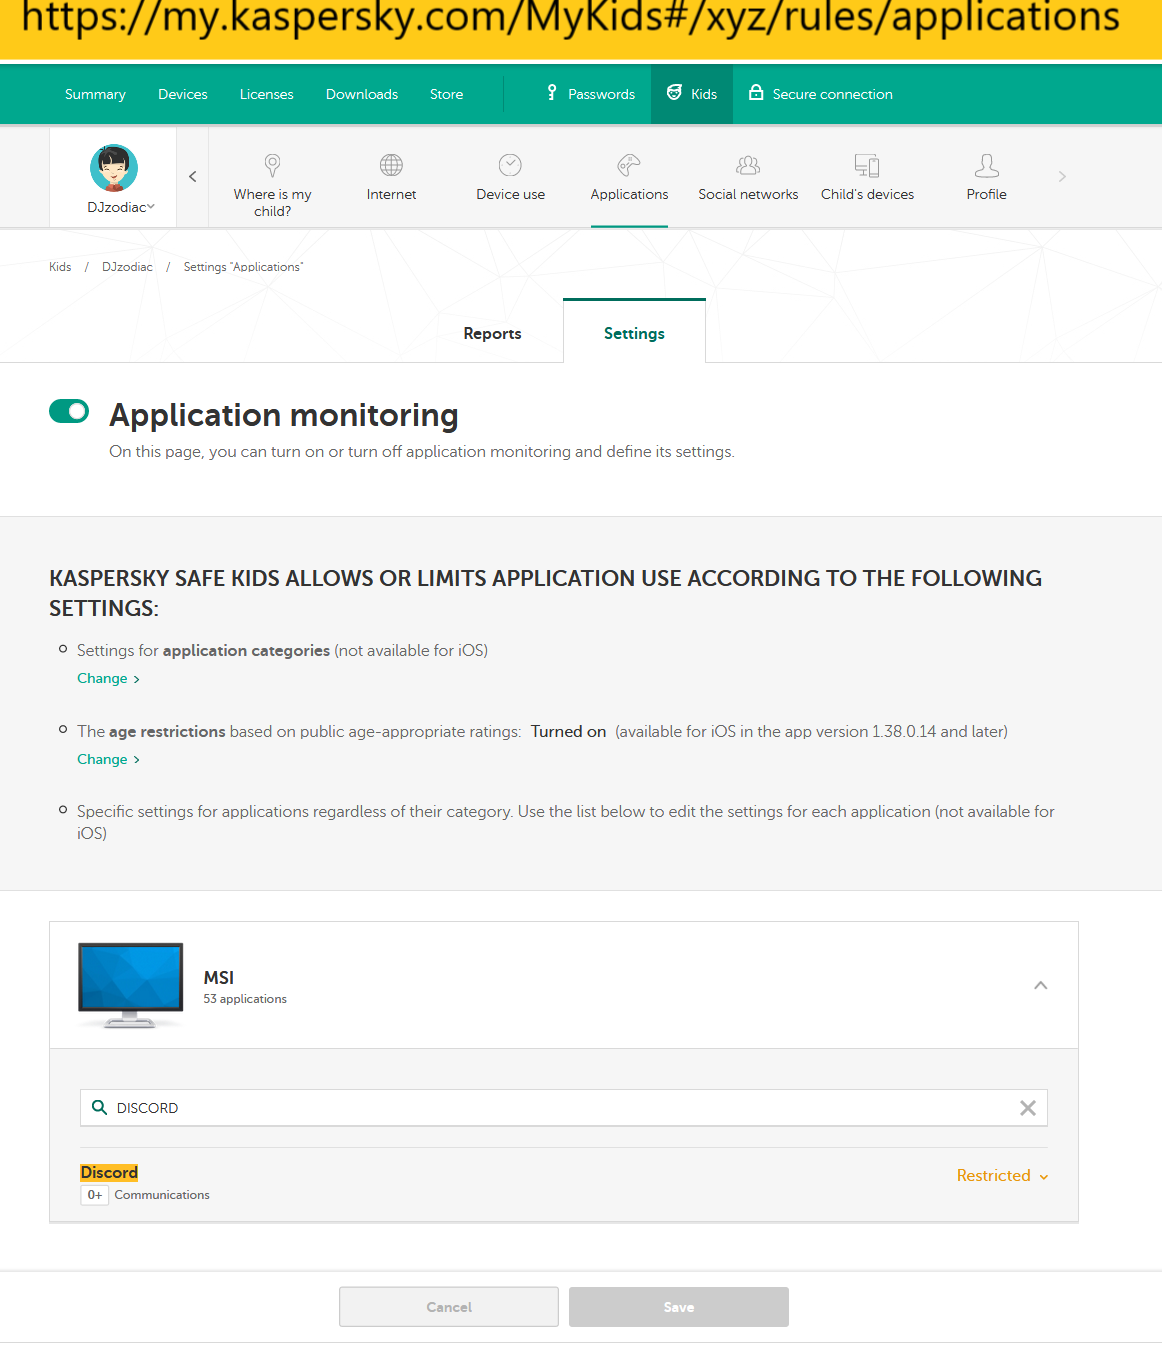The width and height of the screenshot is (1162, 1348).
Task: Click the 0+ age rating badge
Action: 94,1195
